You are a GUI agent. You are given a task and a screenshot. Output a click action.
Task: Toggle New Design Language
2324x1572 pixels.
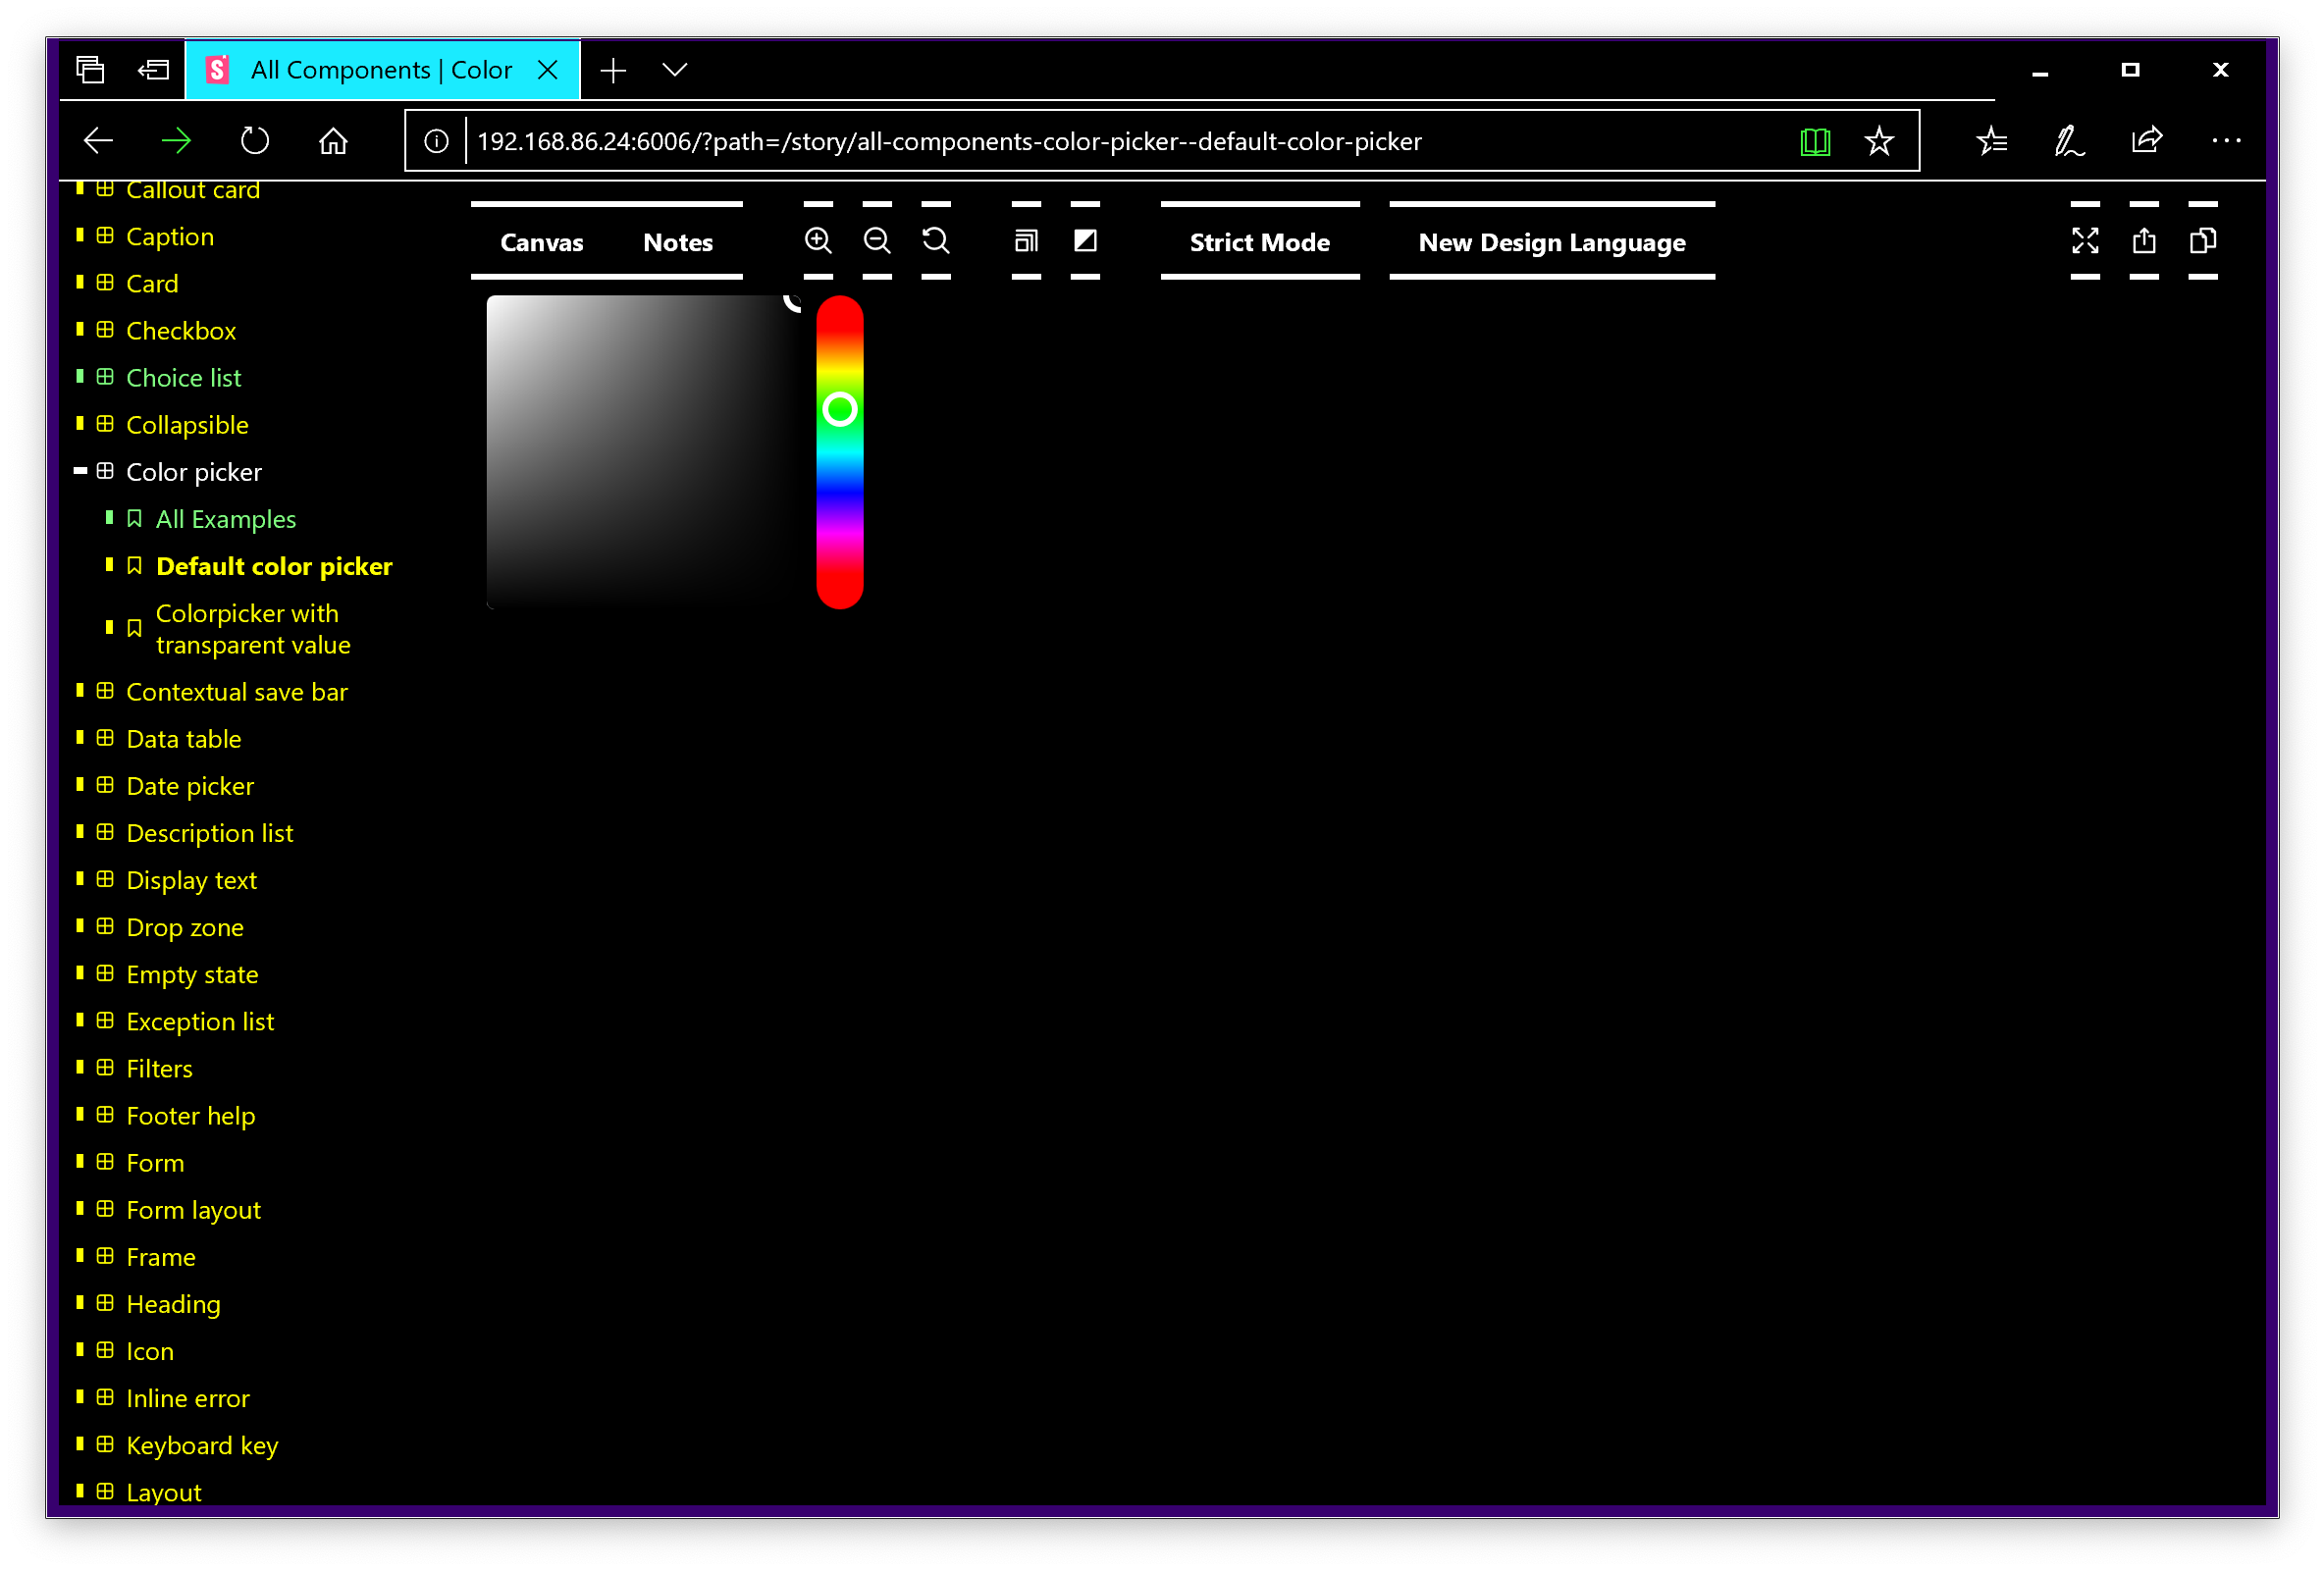(x=1551, y=242)
